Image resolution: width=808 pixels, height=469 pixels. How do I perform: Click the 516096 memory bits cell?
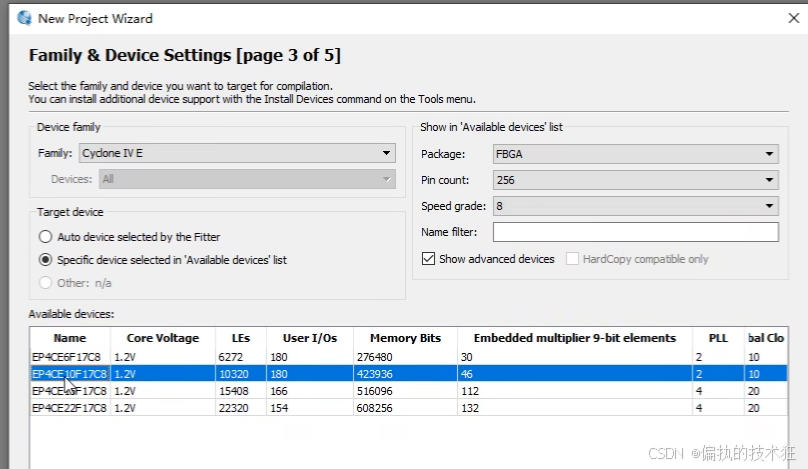[406, 391]
